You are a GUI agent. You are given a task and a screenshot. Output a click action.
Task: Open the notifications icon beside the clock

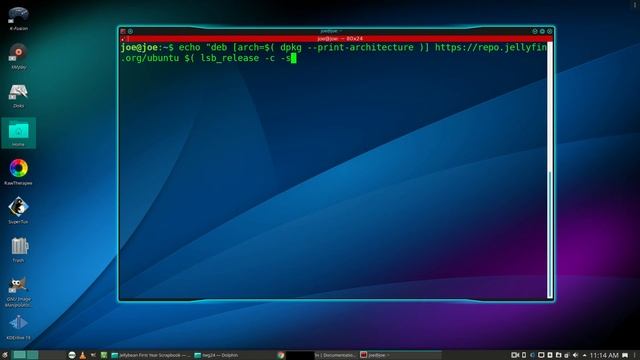pyautogui.click(x=625, y=356)
